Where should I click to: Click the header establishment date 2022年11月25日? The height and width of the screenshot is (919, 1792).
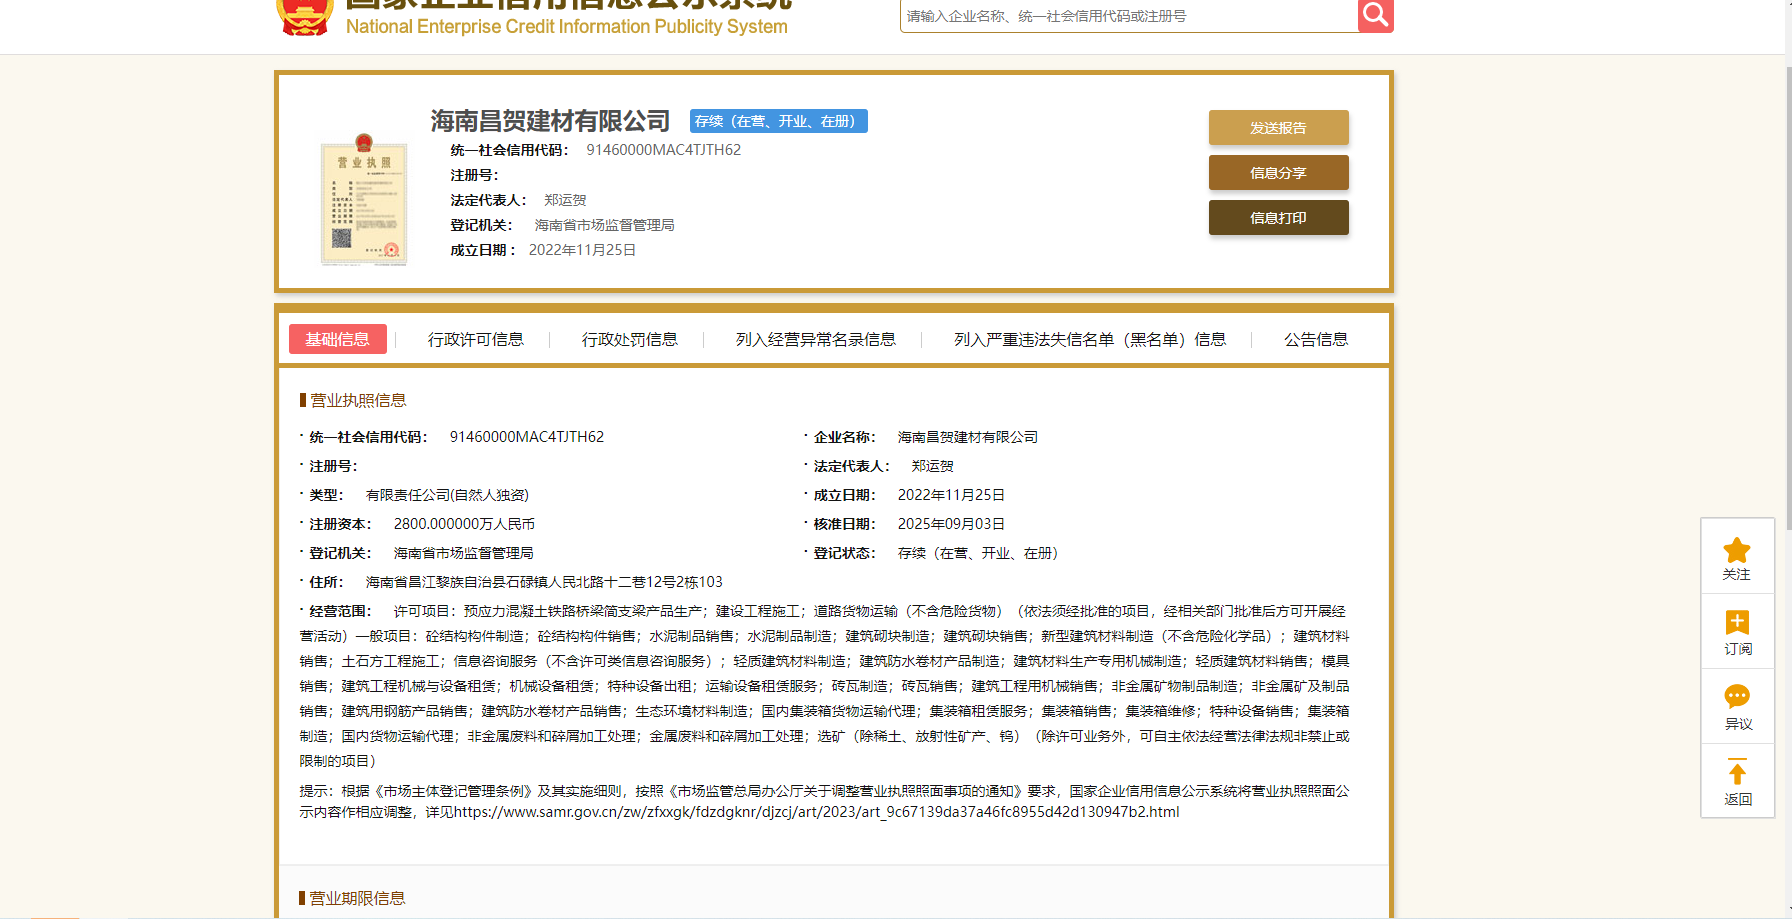(x=582, y=250)
